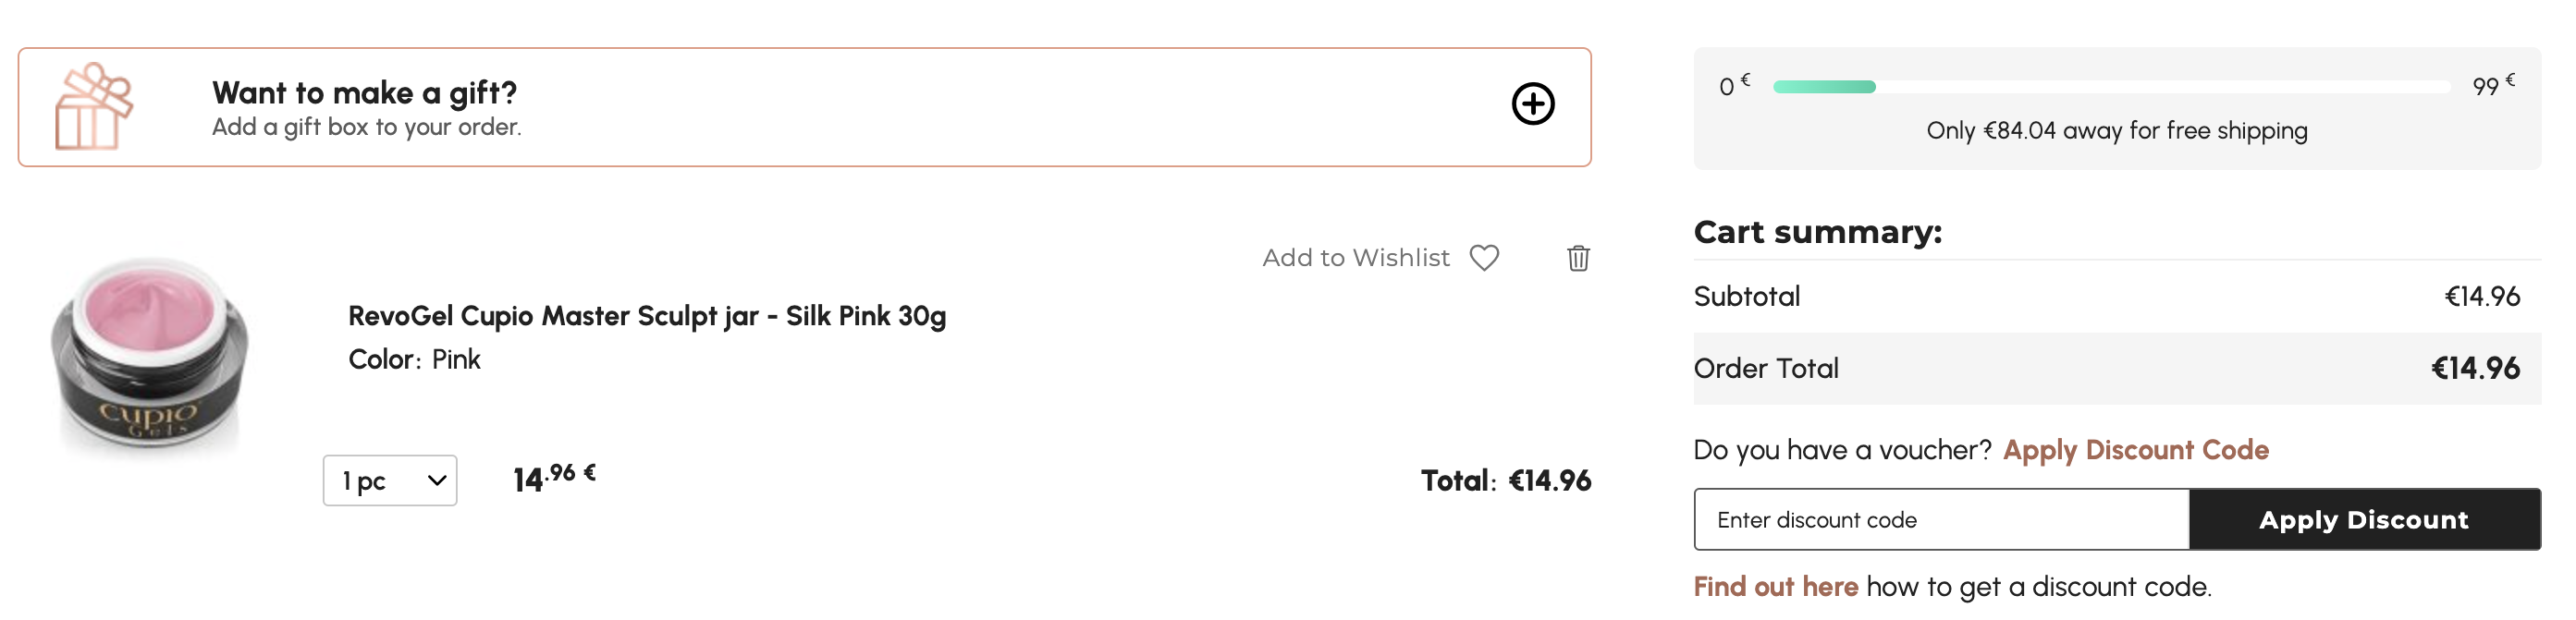Click the Add to Wishlist text

click(x=1355, y=258)
